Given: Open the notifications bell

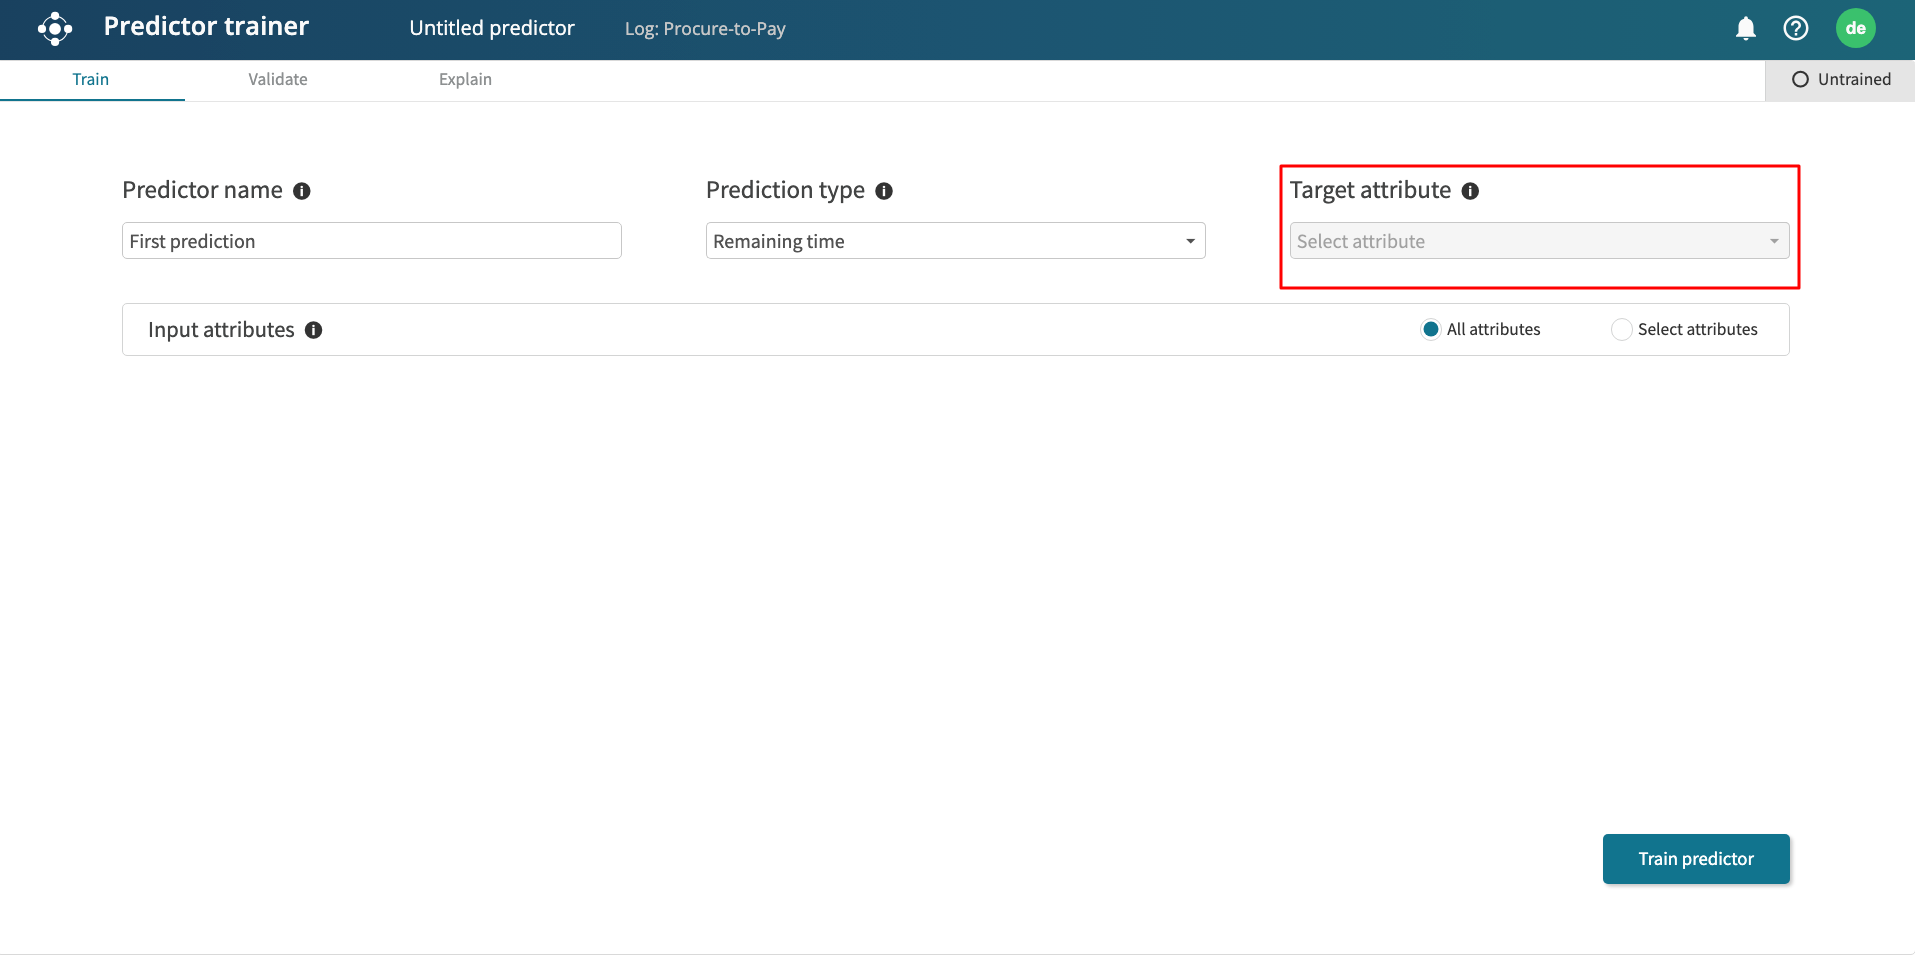Looking at the screenshot, I should point(1745,29).
